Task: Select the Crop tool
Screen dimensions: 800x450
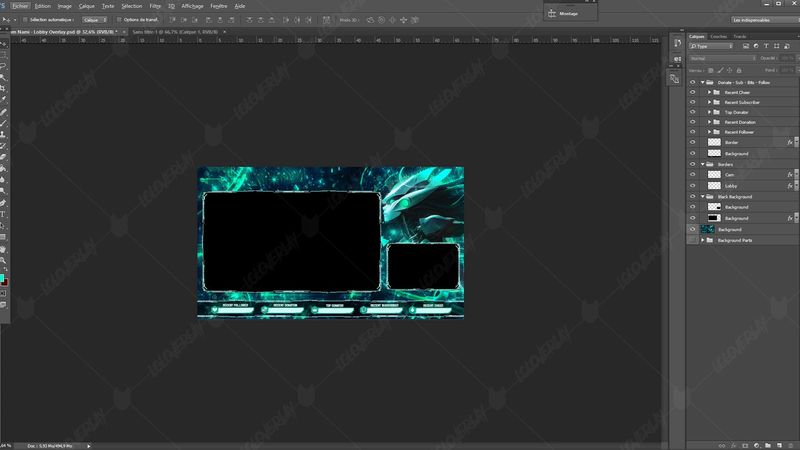Action: 4,88
